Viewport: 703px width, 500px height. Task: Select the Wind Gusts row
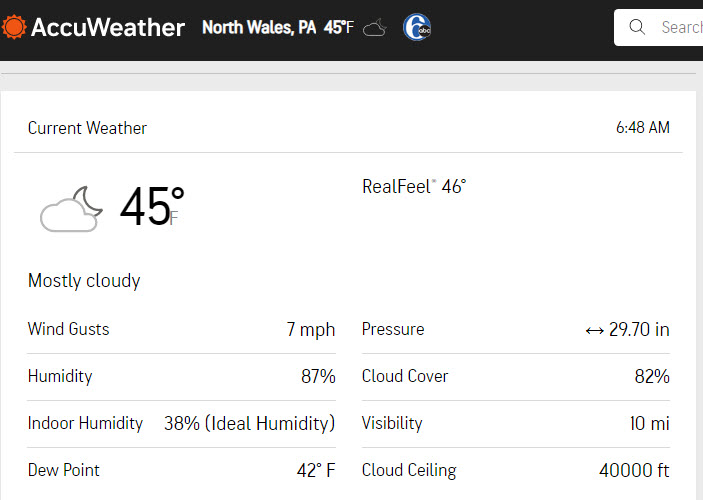181,330
